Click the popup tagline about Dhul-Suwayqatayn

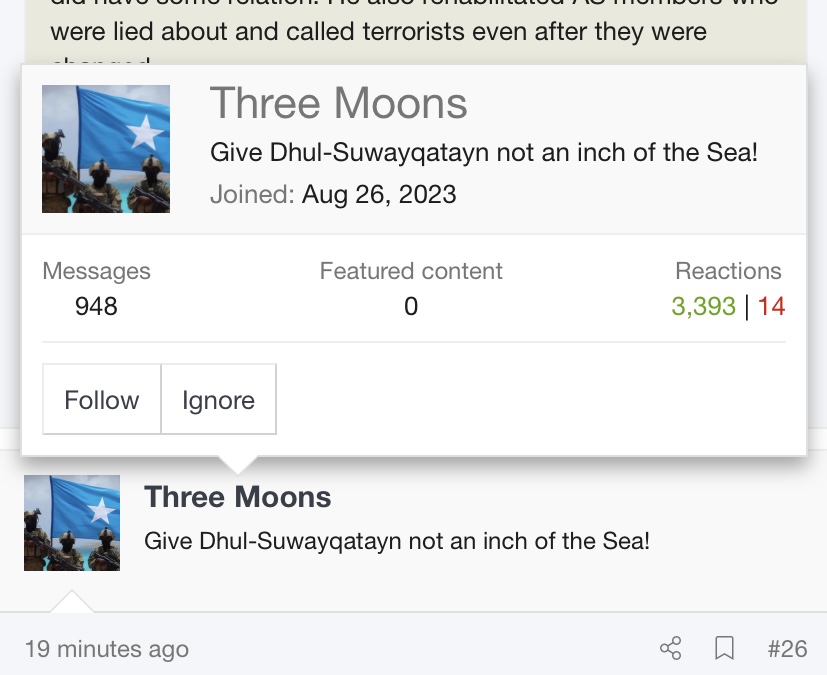coord(484,152)
